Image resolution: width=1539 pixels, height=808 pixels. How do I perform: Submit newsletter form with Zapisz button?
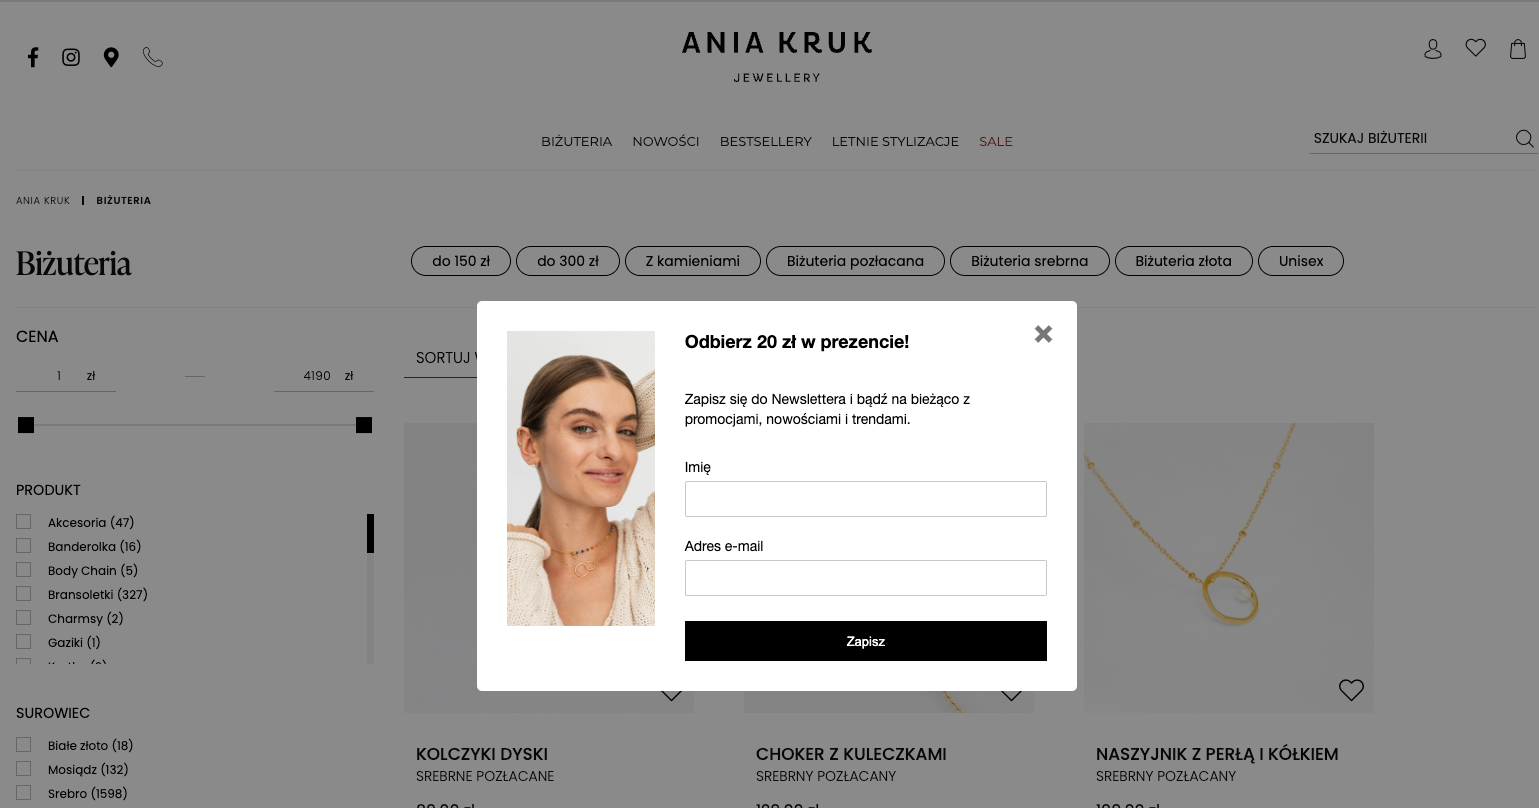tap(866, 641)
